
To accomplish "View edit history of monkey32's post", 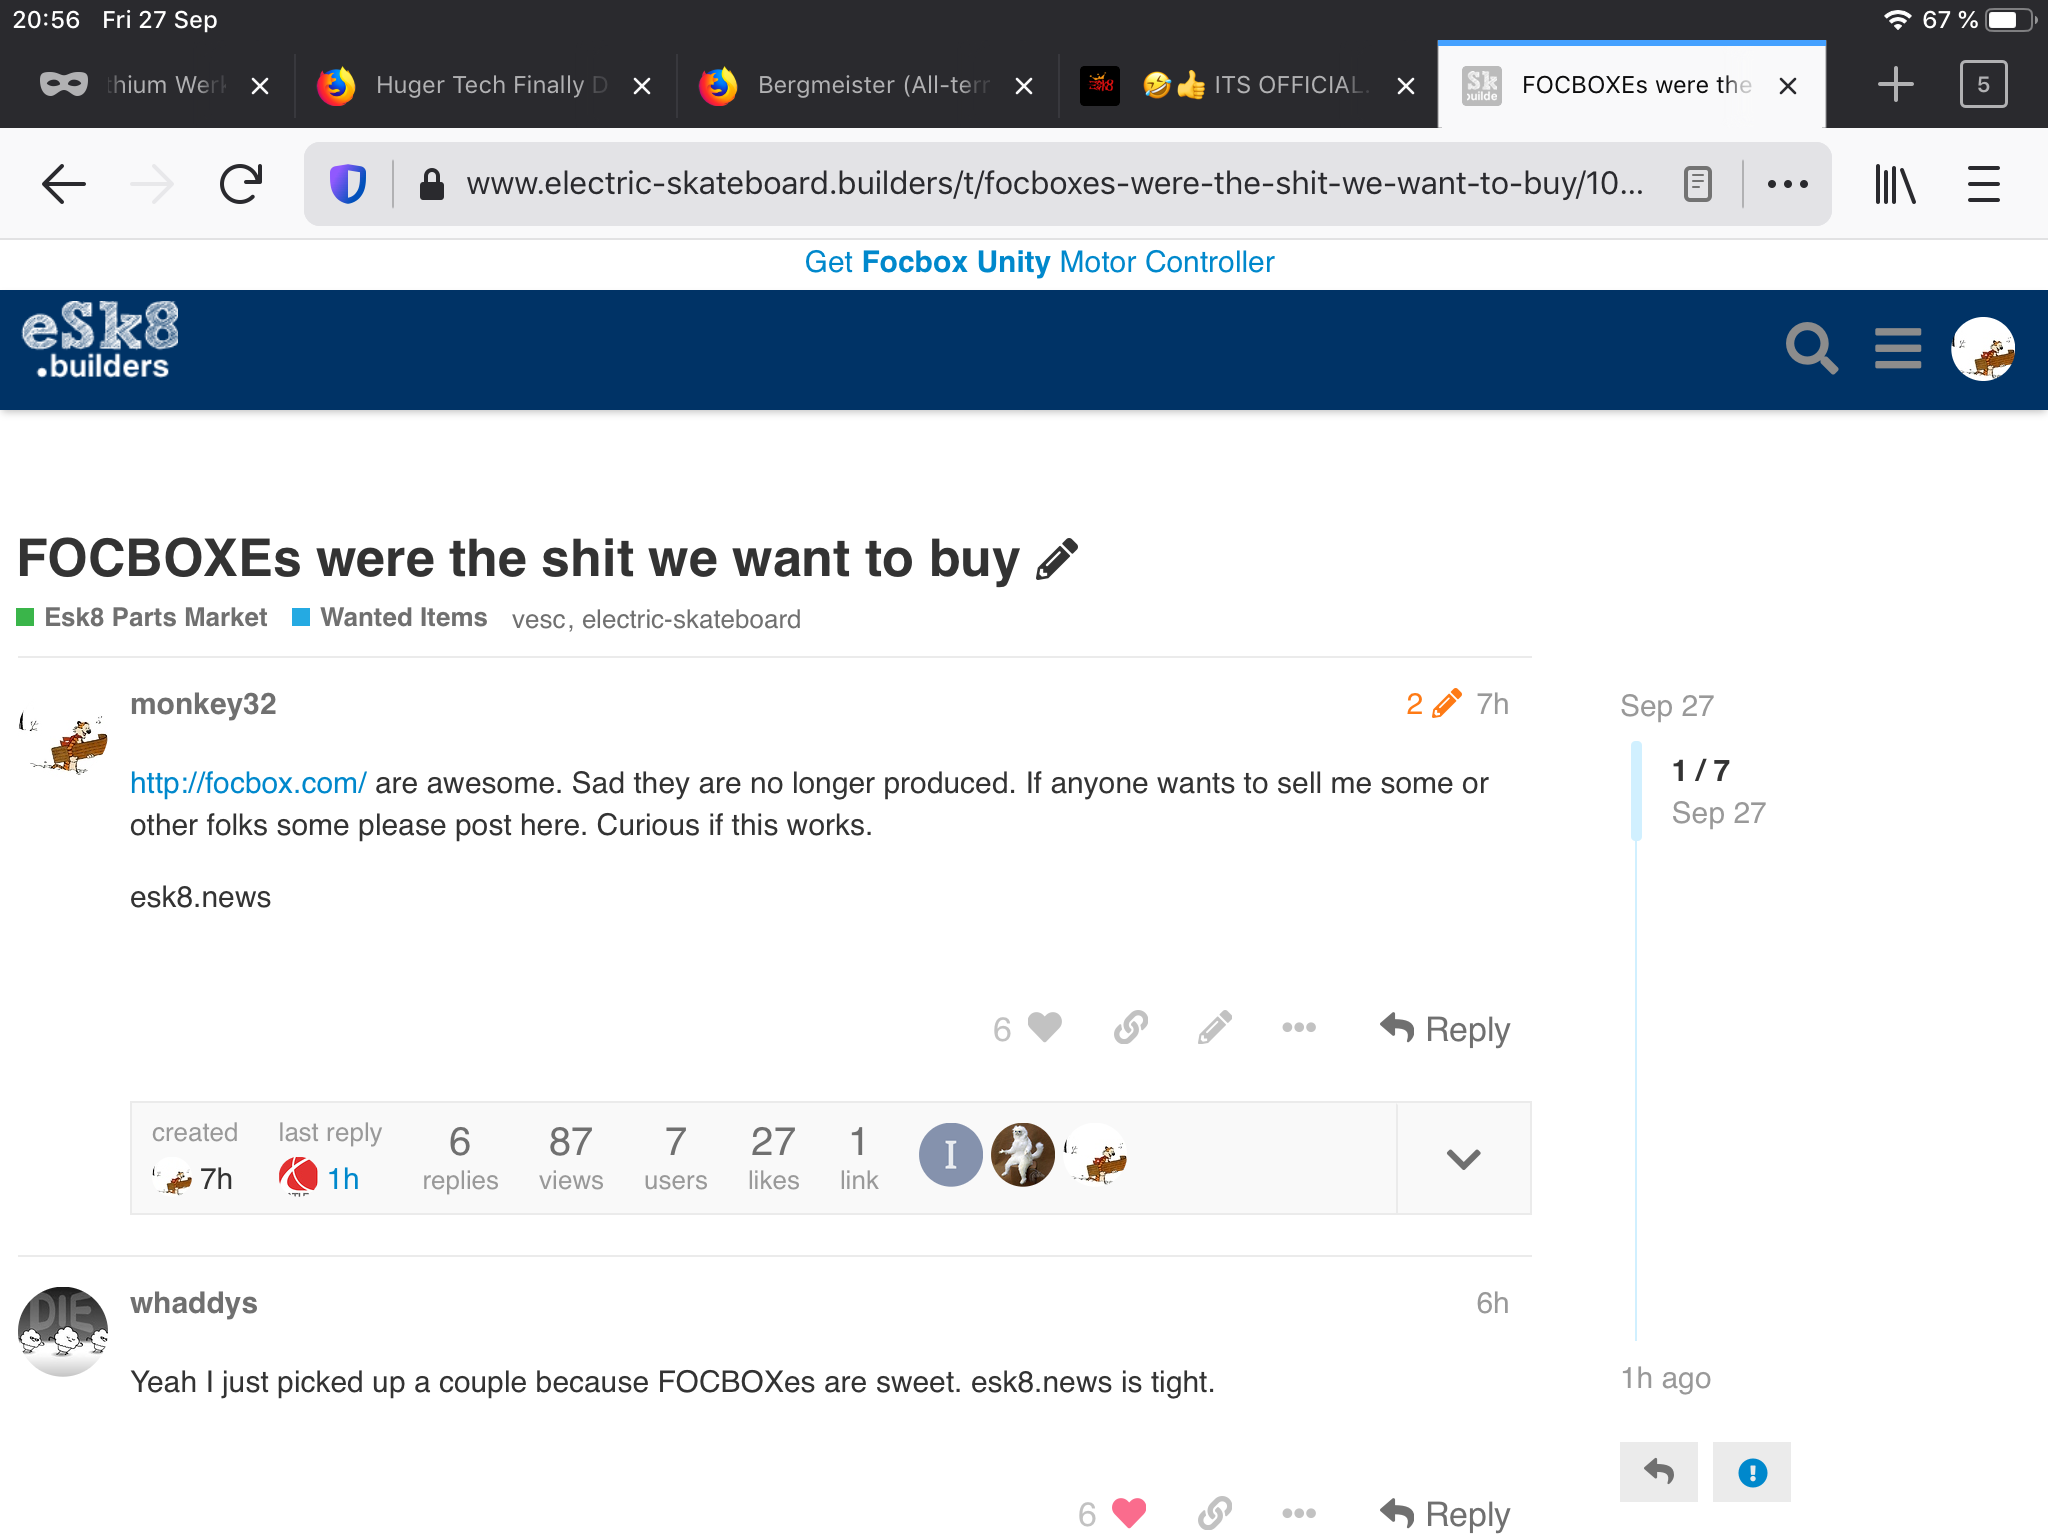I will coord(1434,704).
